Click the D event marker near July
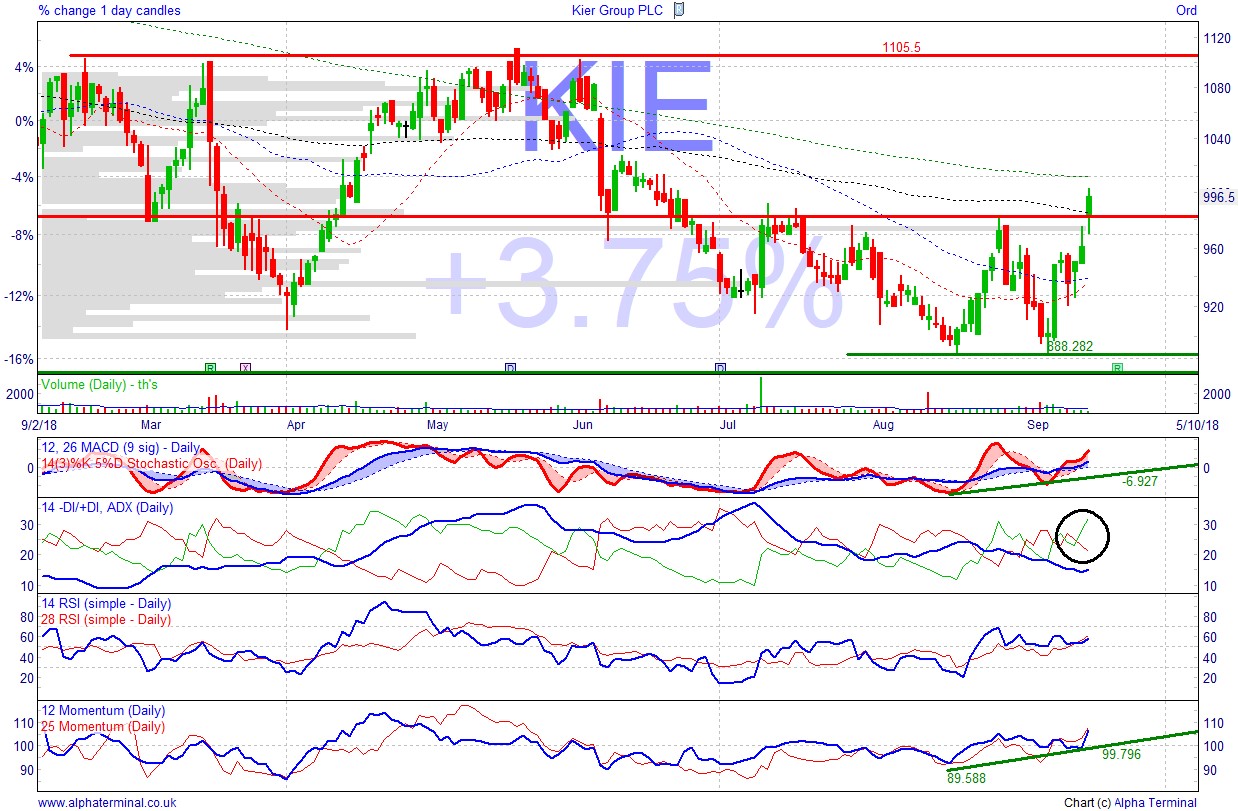Screen dimensions: 1238x811 click(720, 368)
